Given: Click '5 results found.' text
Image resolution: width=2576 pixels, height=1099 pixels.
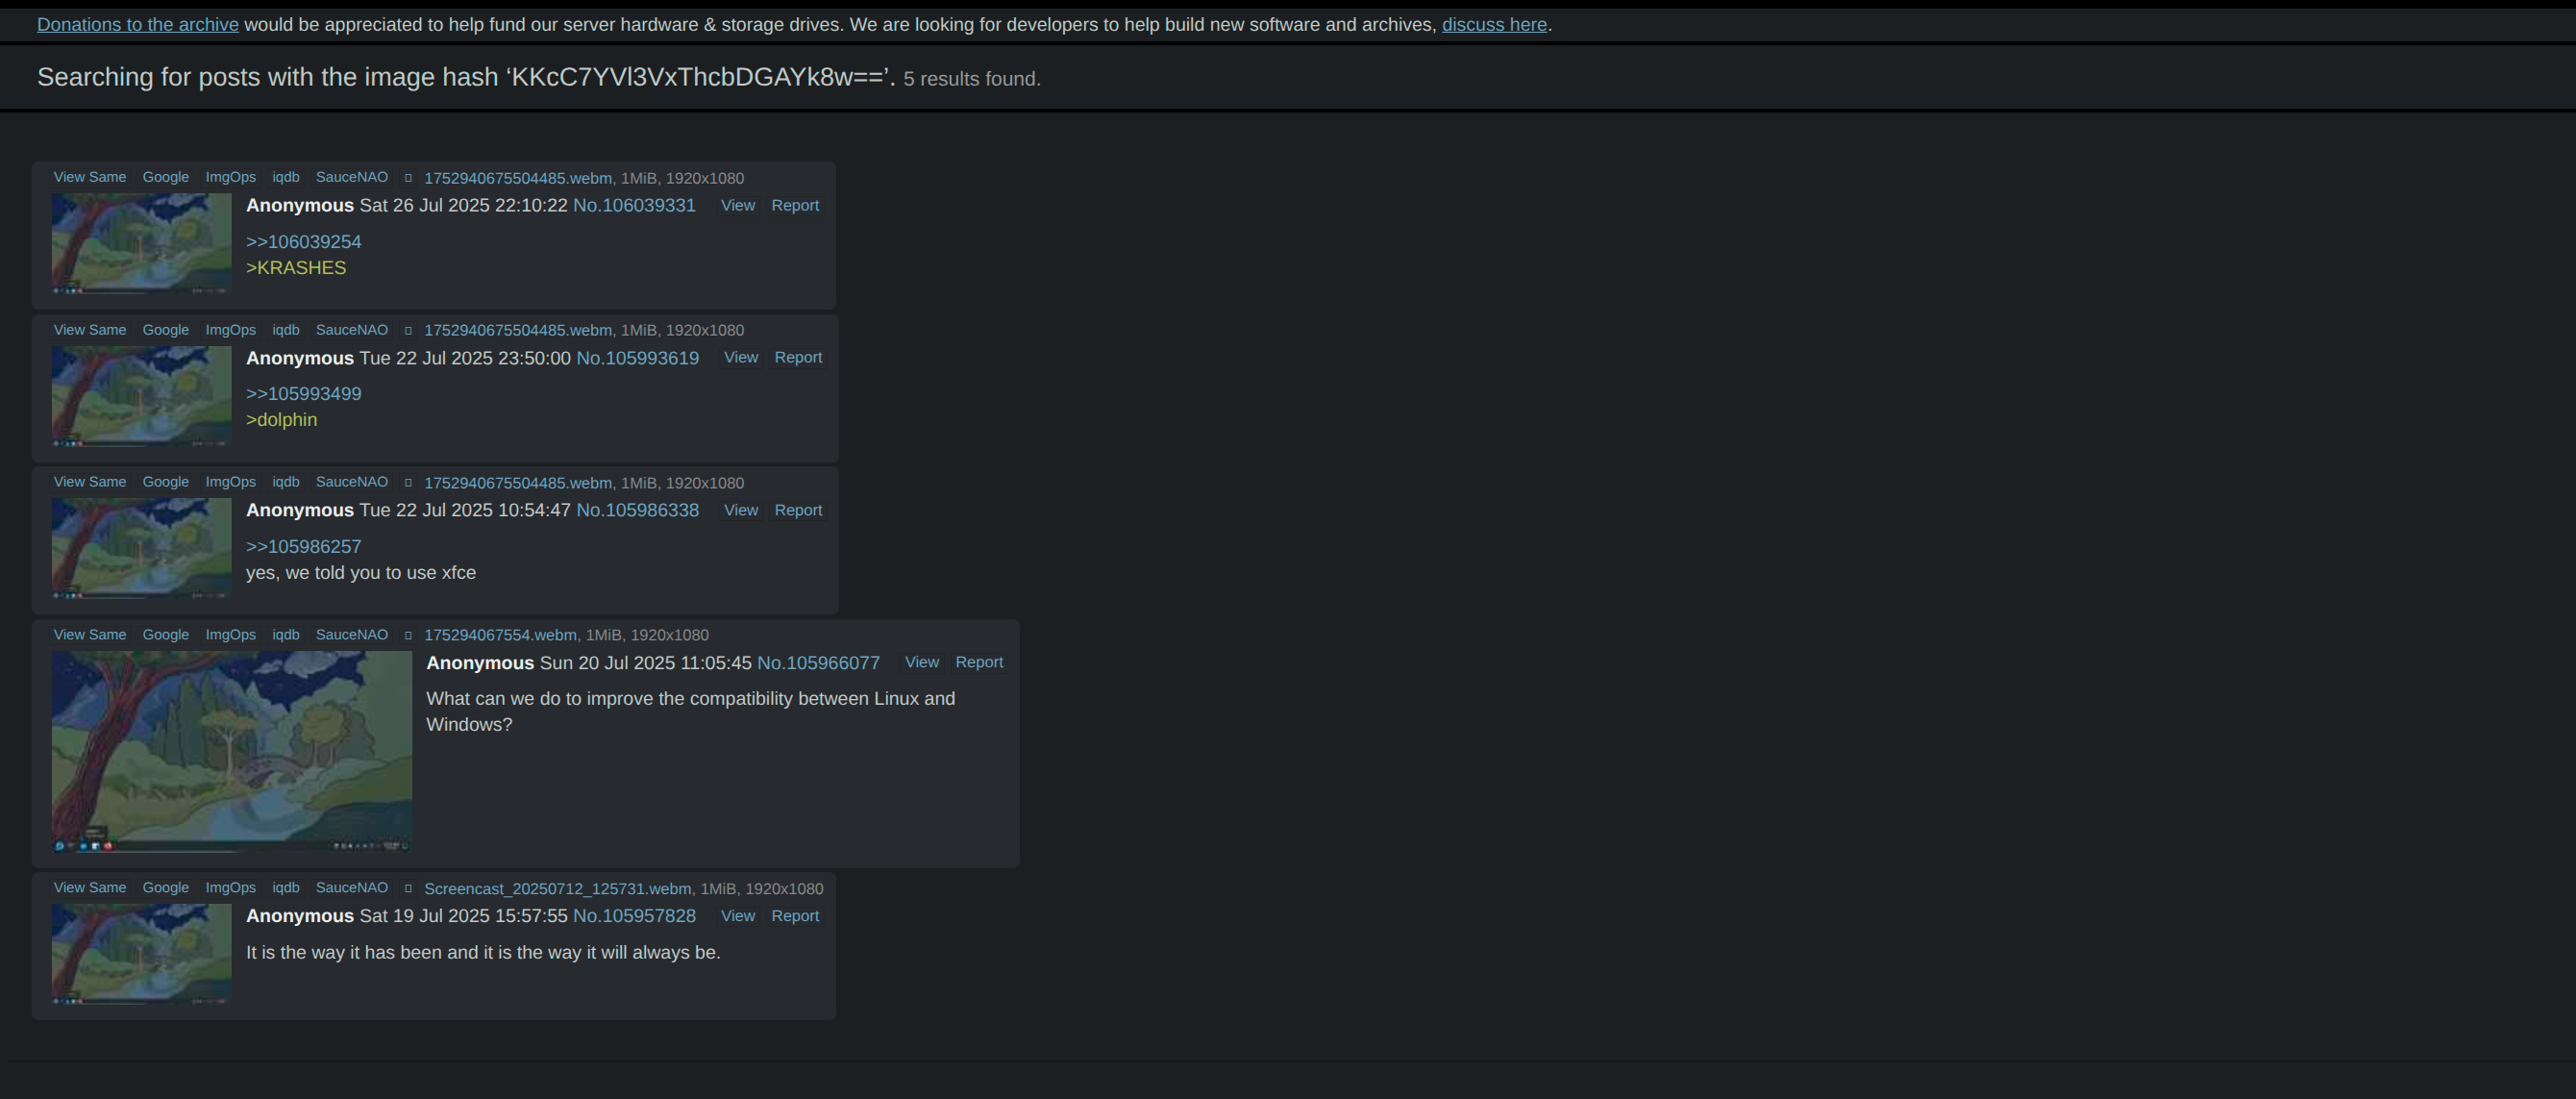Looking at the screenshot, I should [972, 79].
